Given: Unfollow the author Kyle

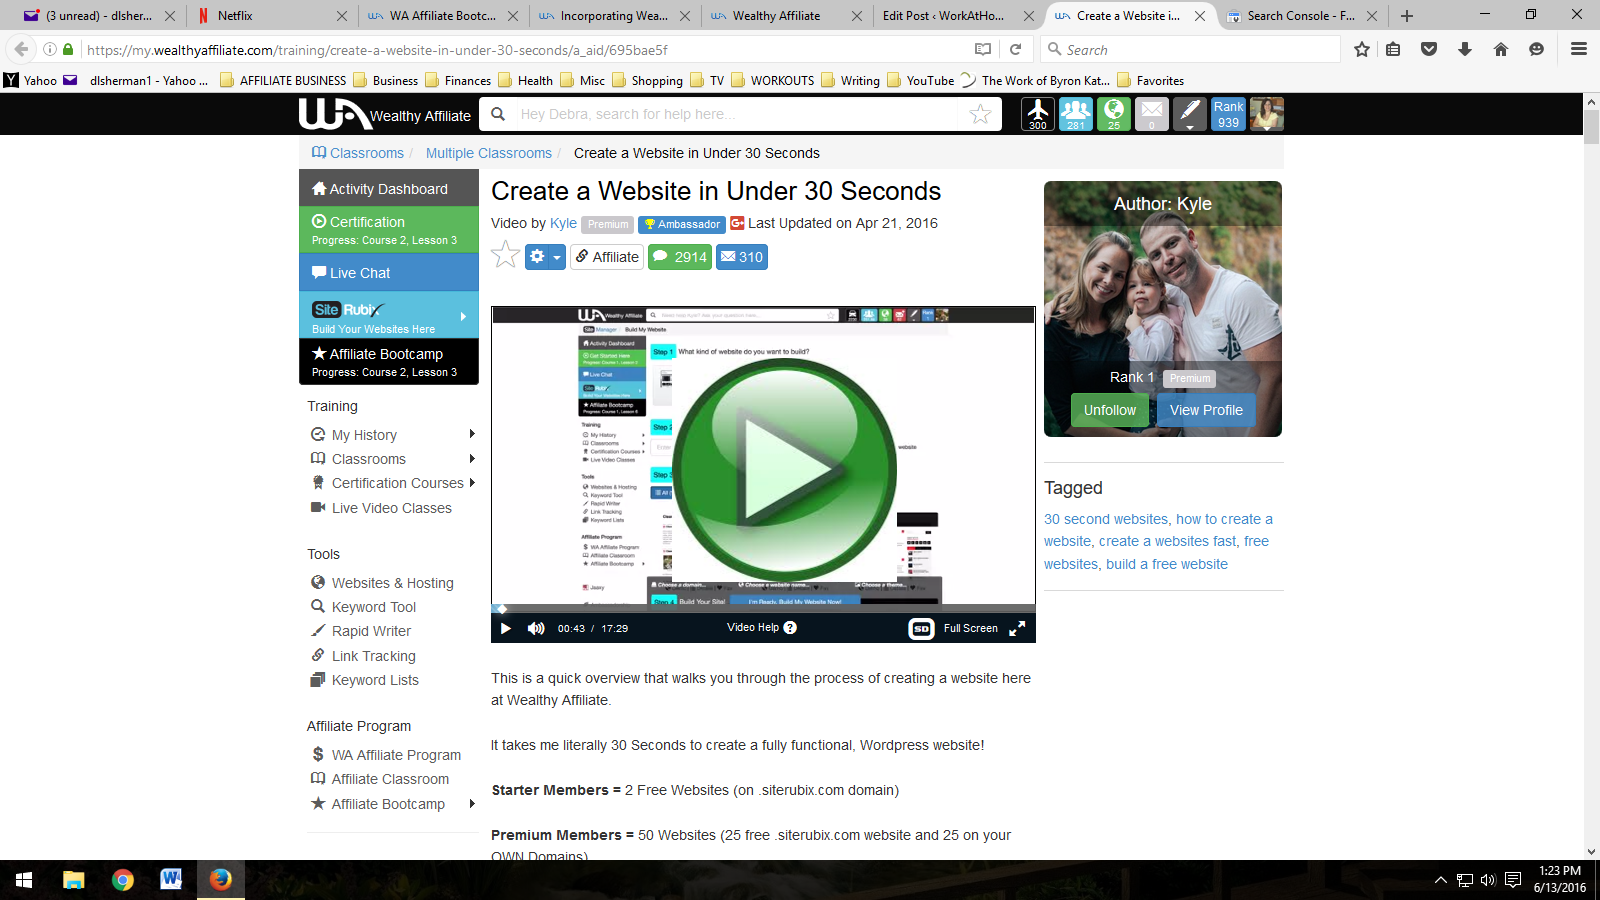Looking at the screenshot, I should tap(1110, 410).
